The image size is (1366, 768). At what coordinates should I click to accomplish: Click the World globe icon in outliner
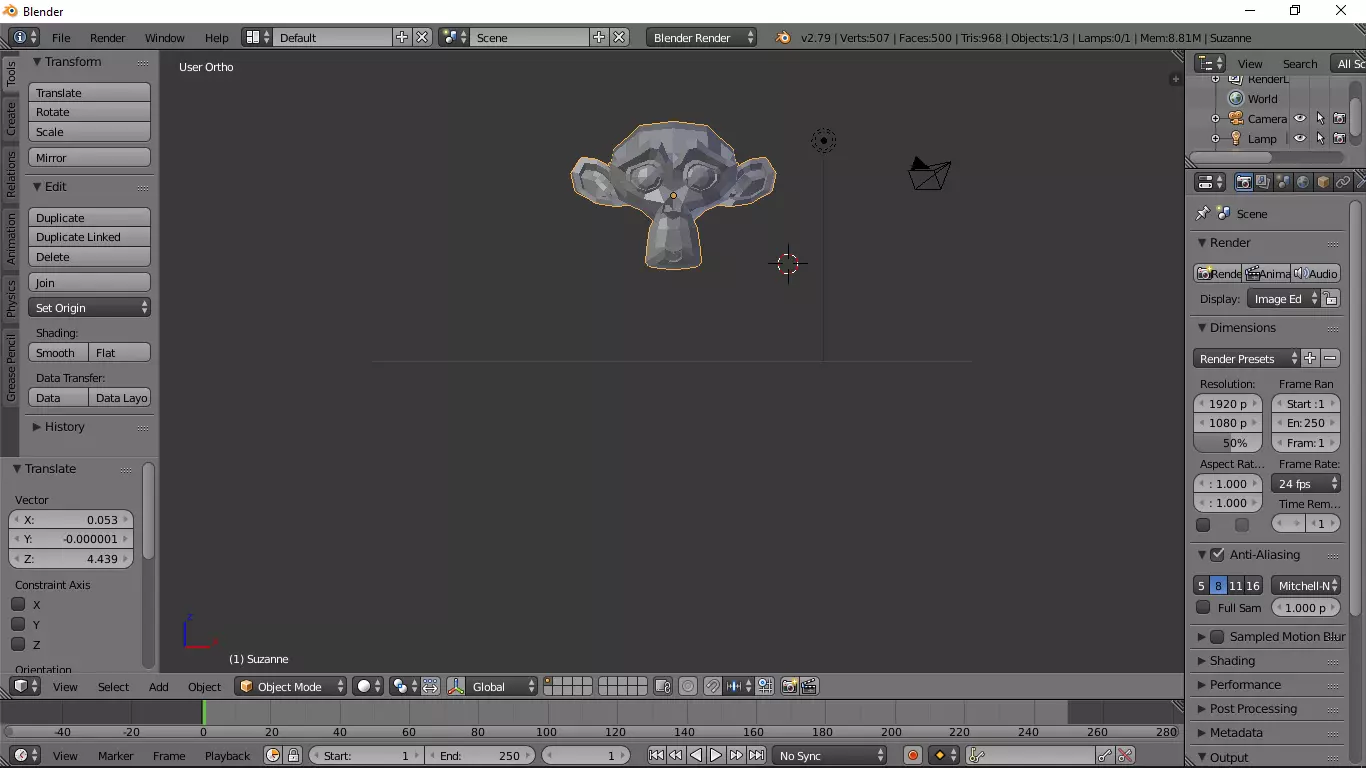point(1236,98)
